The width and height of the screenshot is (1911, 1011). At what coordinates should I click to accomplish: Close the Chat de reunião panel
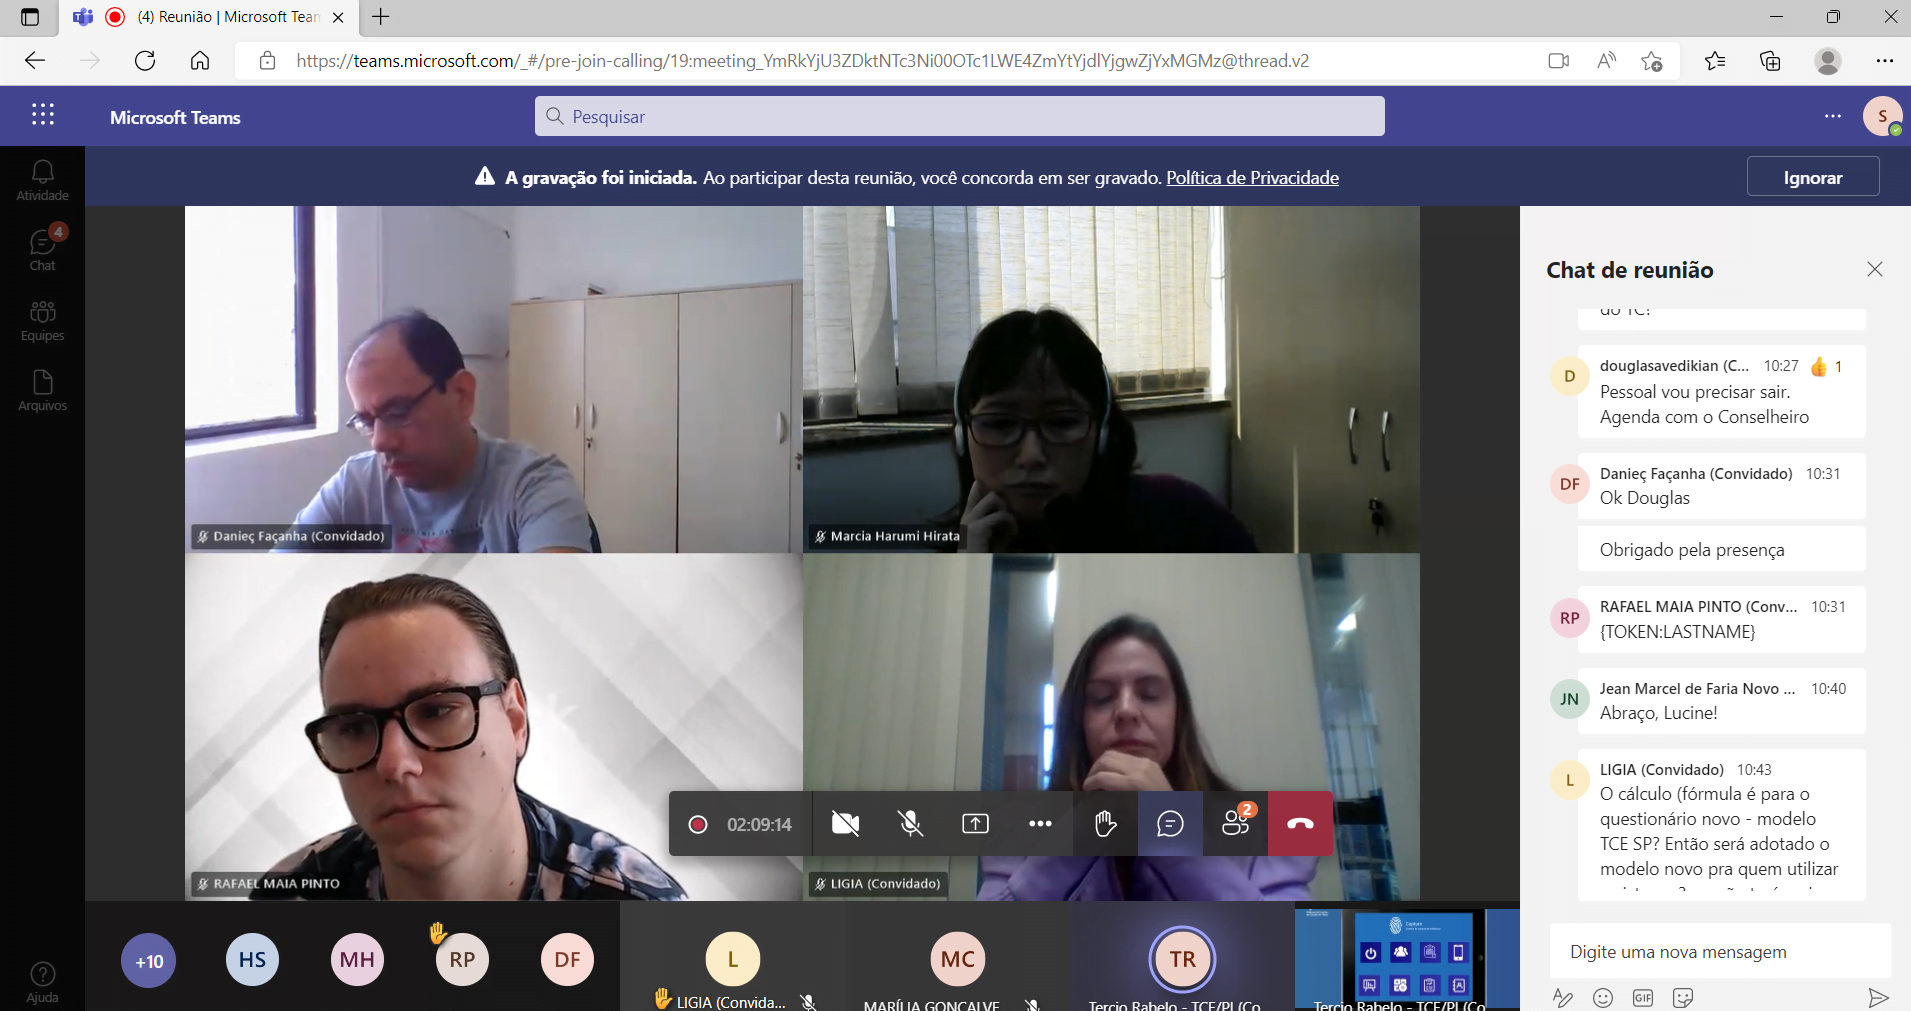[x=1874, y=269]
